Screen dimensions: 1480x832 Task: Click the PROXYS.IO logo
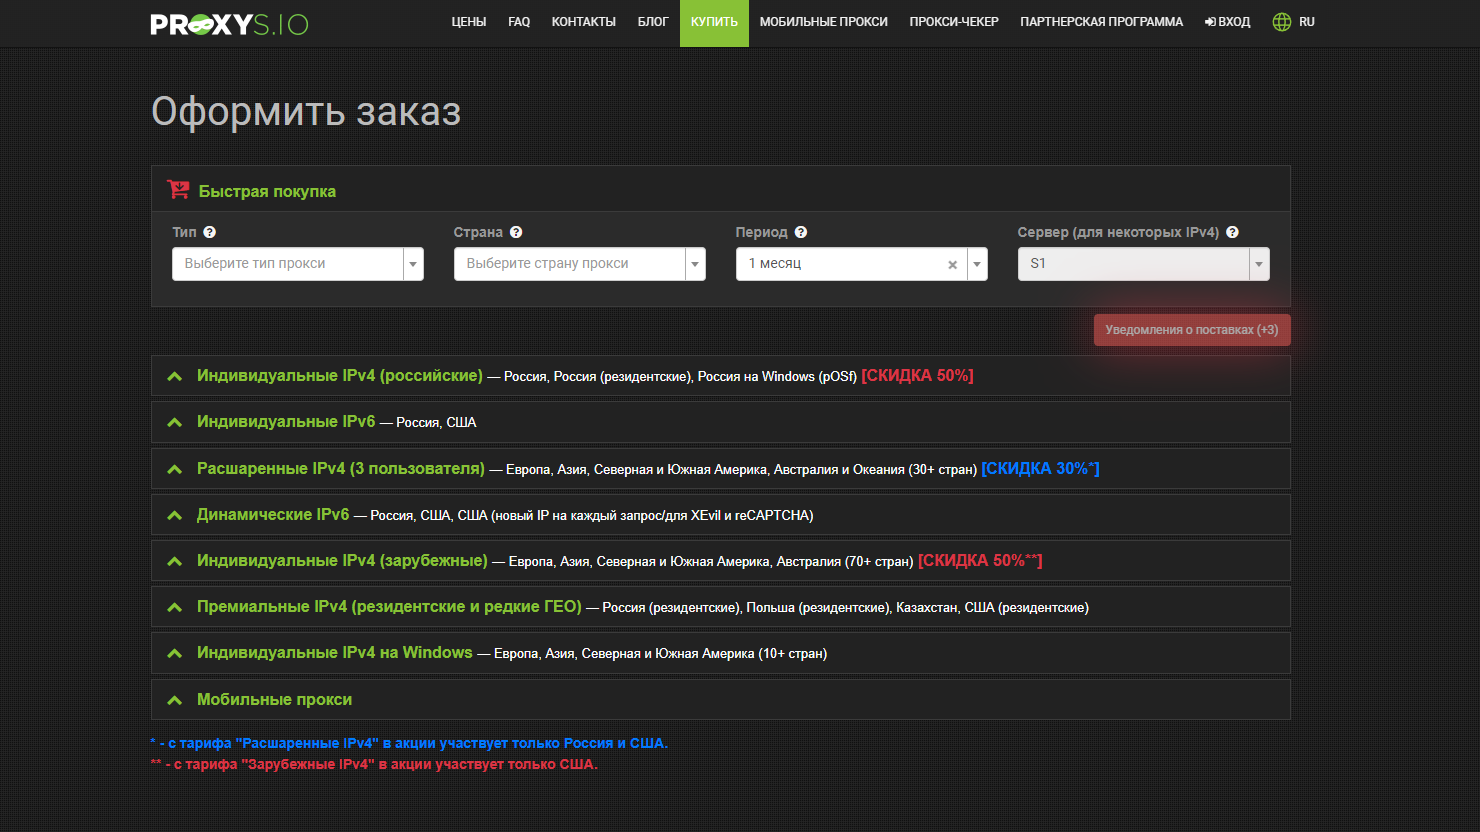[229, 23]
